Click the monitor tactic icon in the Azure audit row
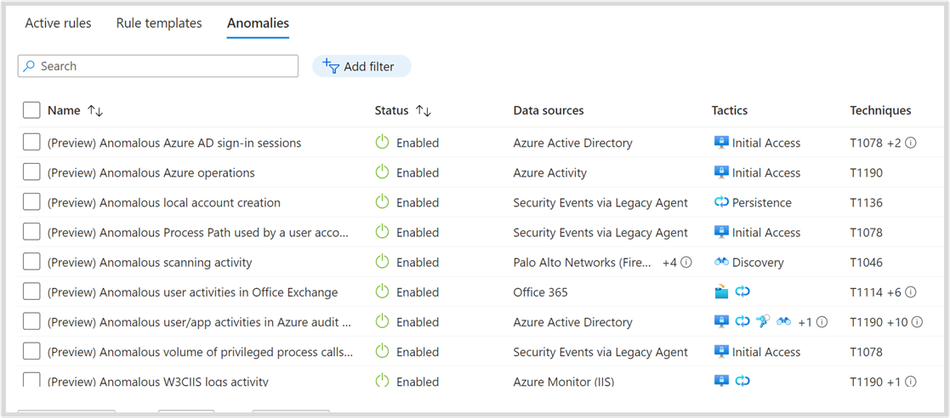Viewport: 950px width, 418px height. coord(721,322)
